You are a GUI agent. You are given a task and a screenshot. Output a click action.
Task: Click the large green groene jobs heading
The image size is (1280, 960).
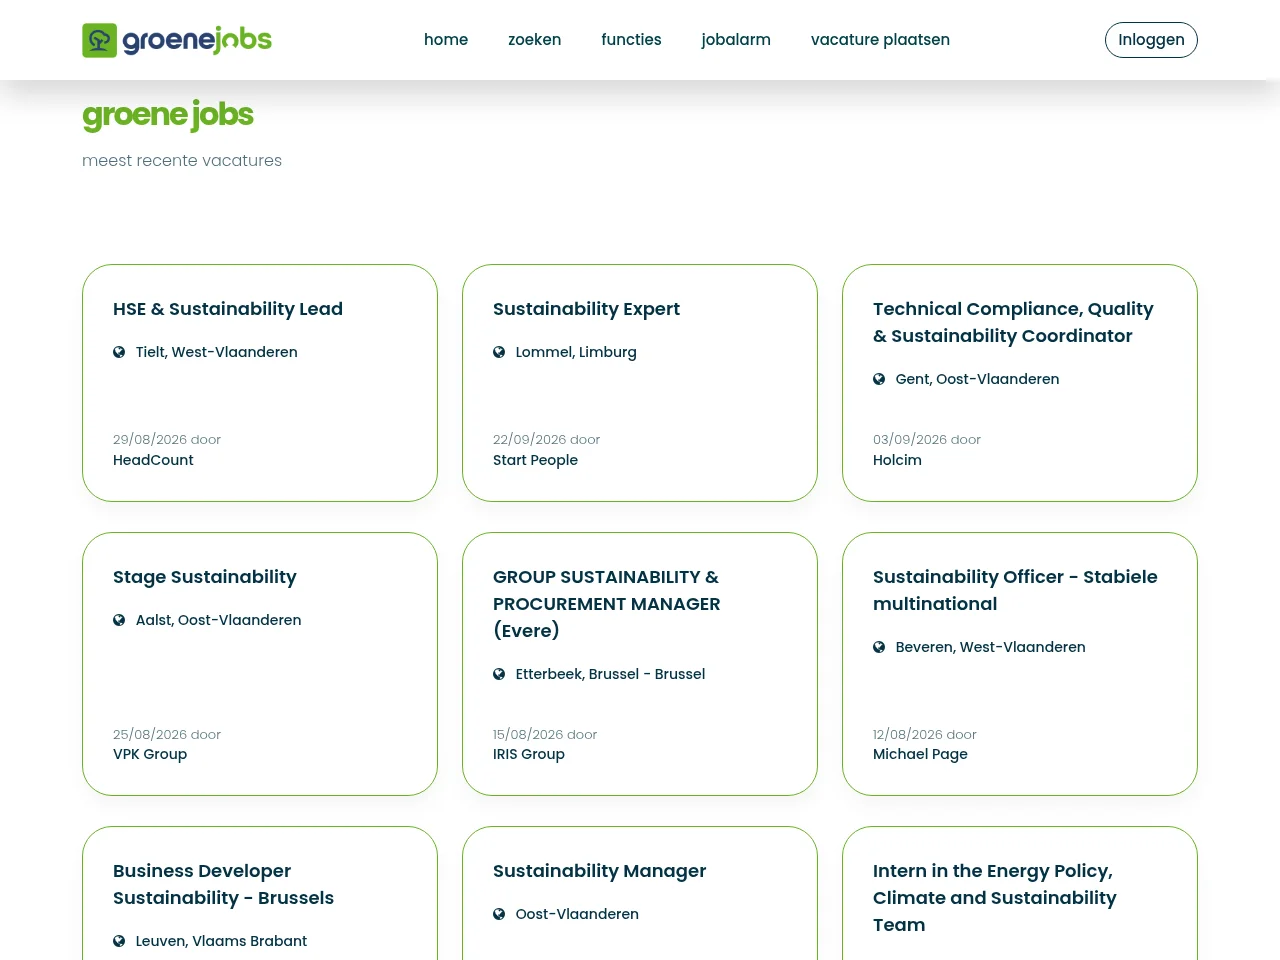(168, 116)
